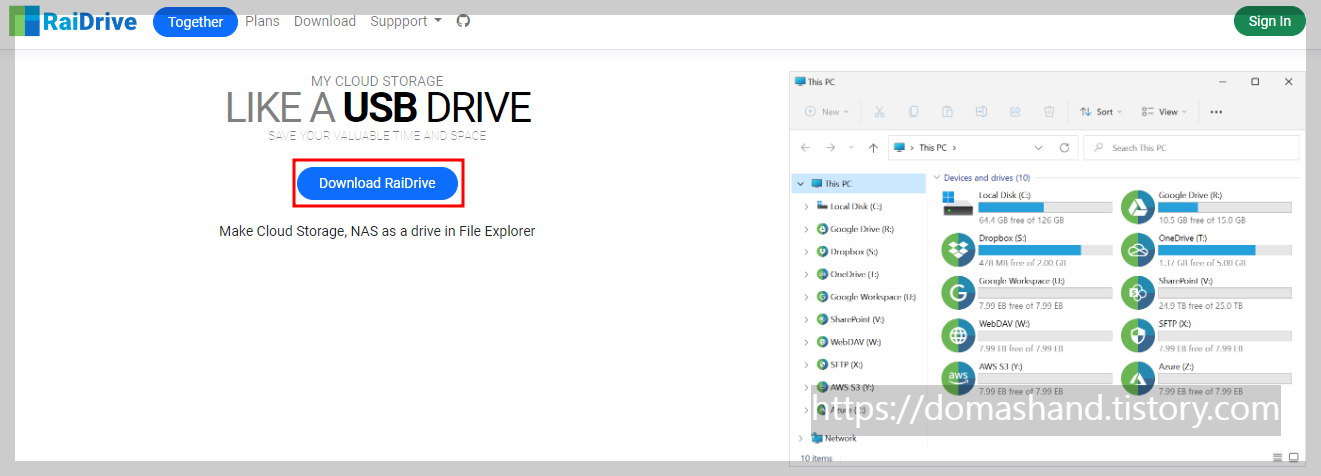Click the "24.9 TB free of 25.0 TB" text
The image size is (1321, 476).
(1200, 304)
